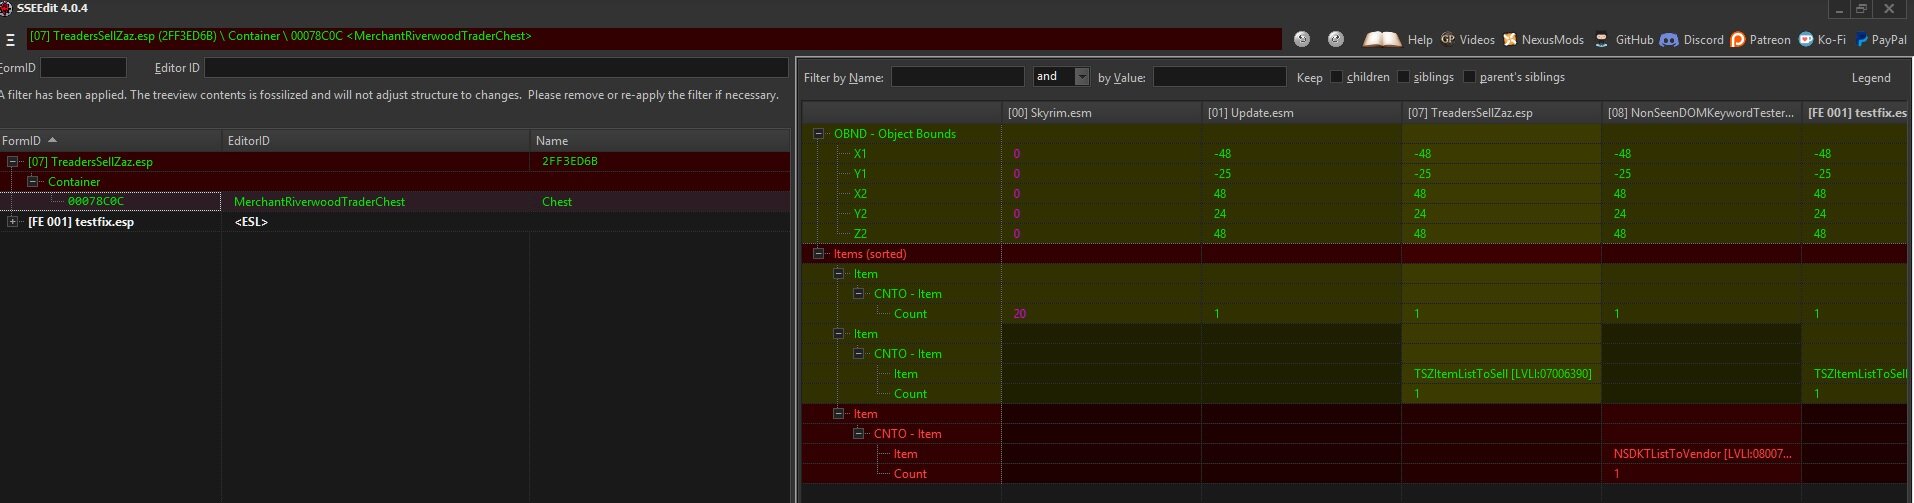Click X1 value -48 under Update.esm

[x=1222, y=153]
